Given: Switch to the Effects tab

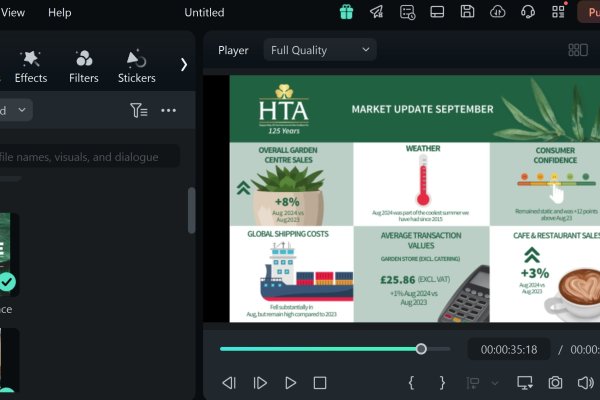Looking at the screenshot, I should tap(31, 67).
